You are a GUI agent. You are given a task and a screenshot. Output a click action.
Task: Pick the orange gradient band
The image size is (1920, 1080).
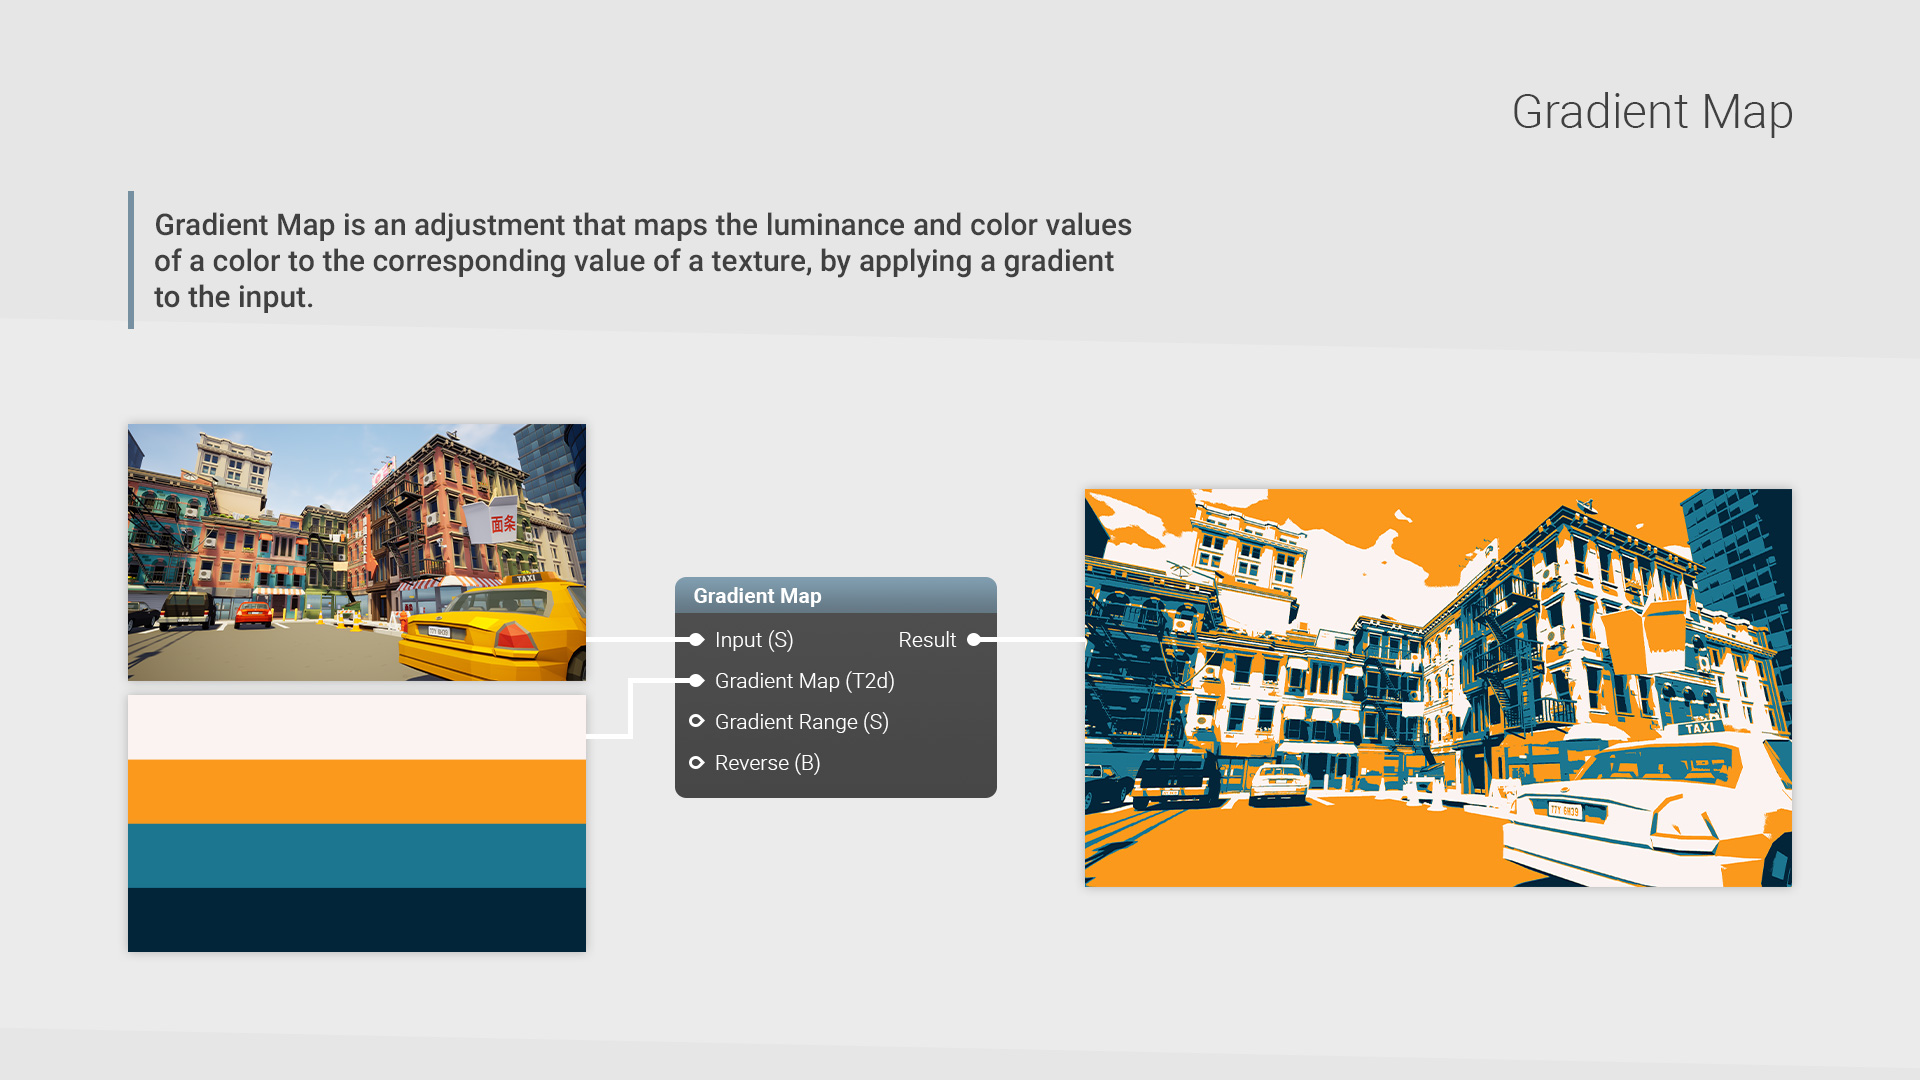tap(357, 791)
